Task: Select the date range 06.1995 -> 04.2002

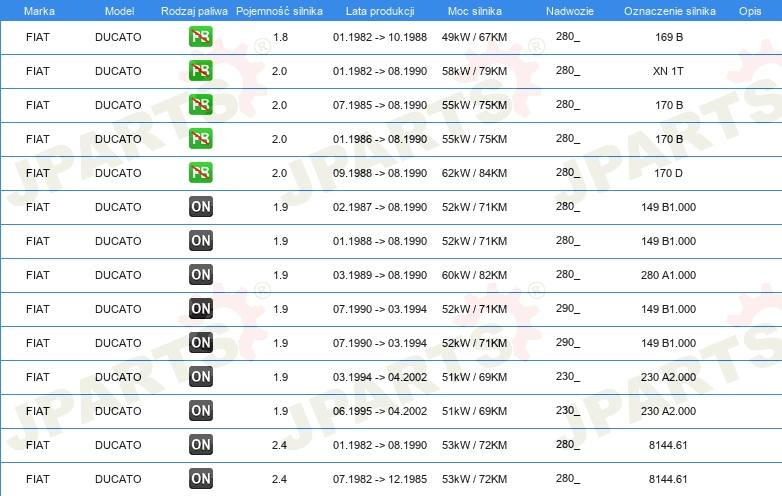Action: click(x=380, y=411)
